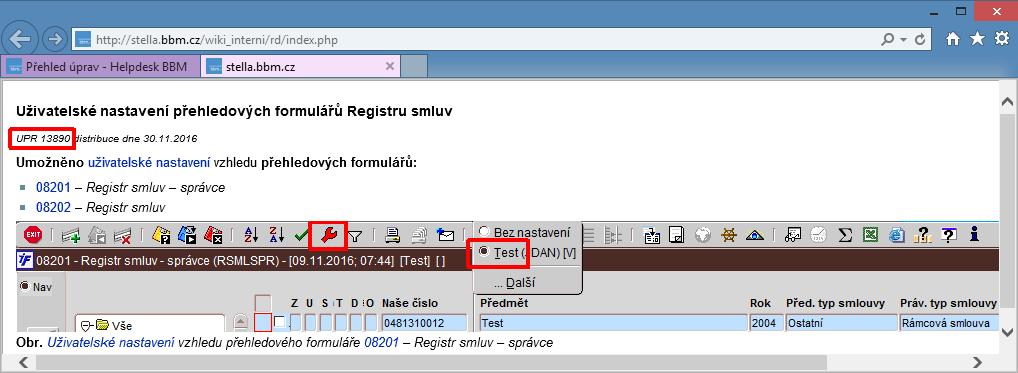
Task: Open user settings via red wrench icon
Action: pos(329,236)
